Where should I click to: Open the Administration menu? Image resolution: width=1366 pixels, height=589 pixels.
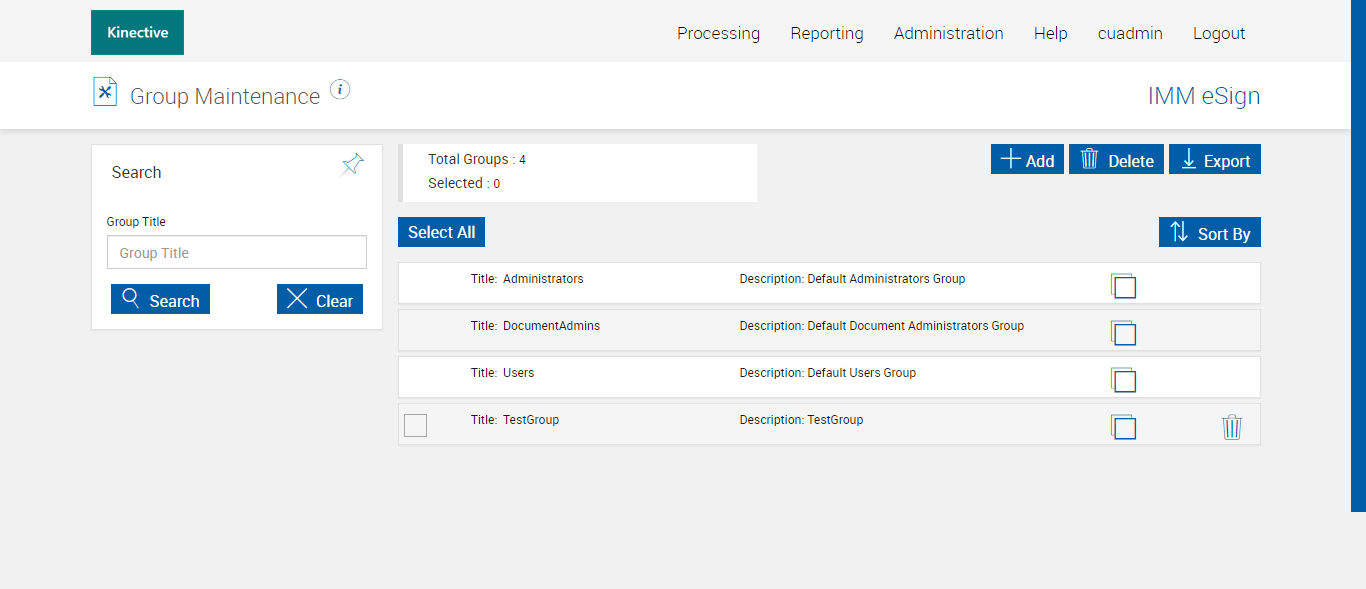[x=948, y=33]
